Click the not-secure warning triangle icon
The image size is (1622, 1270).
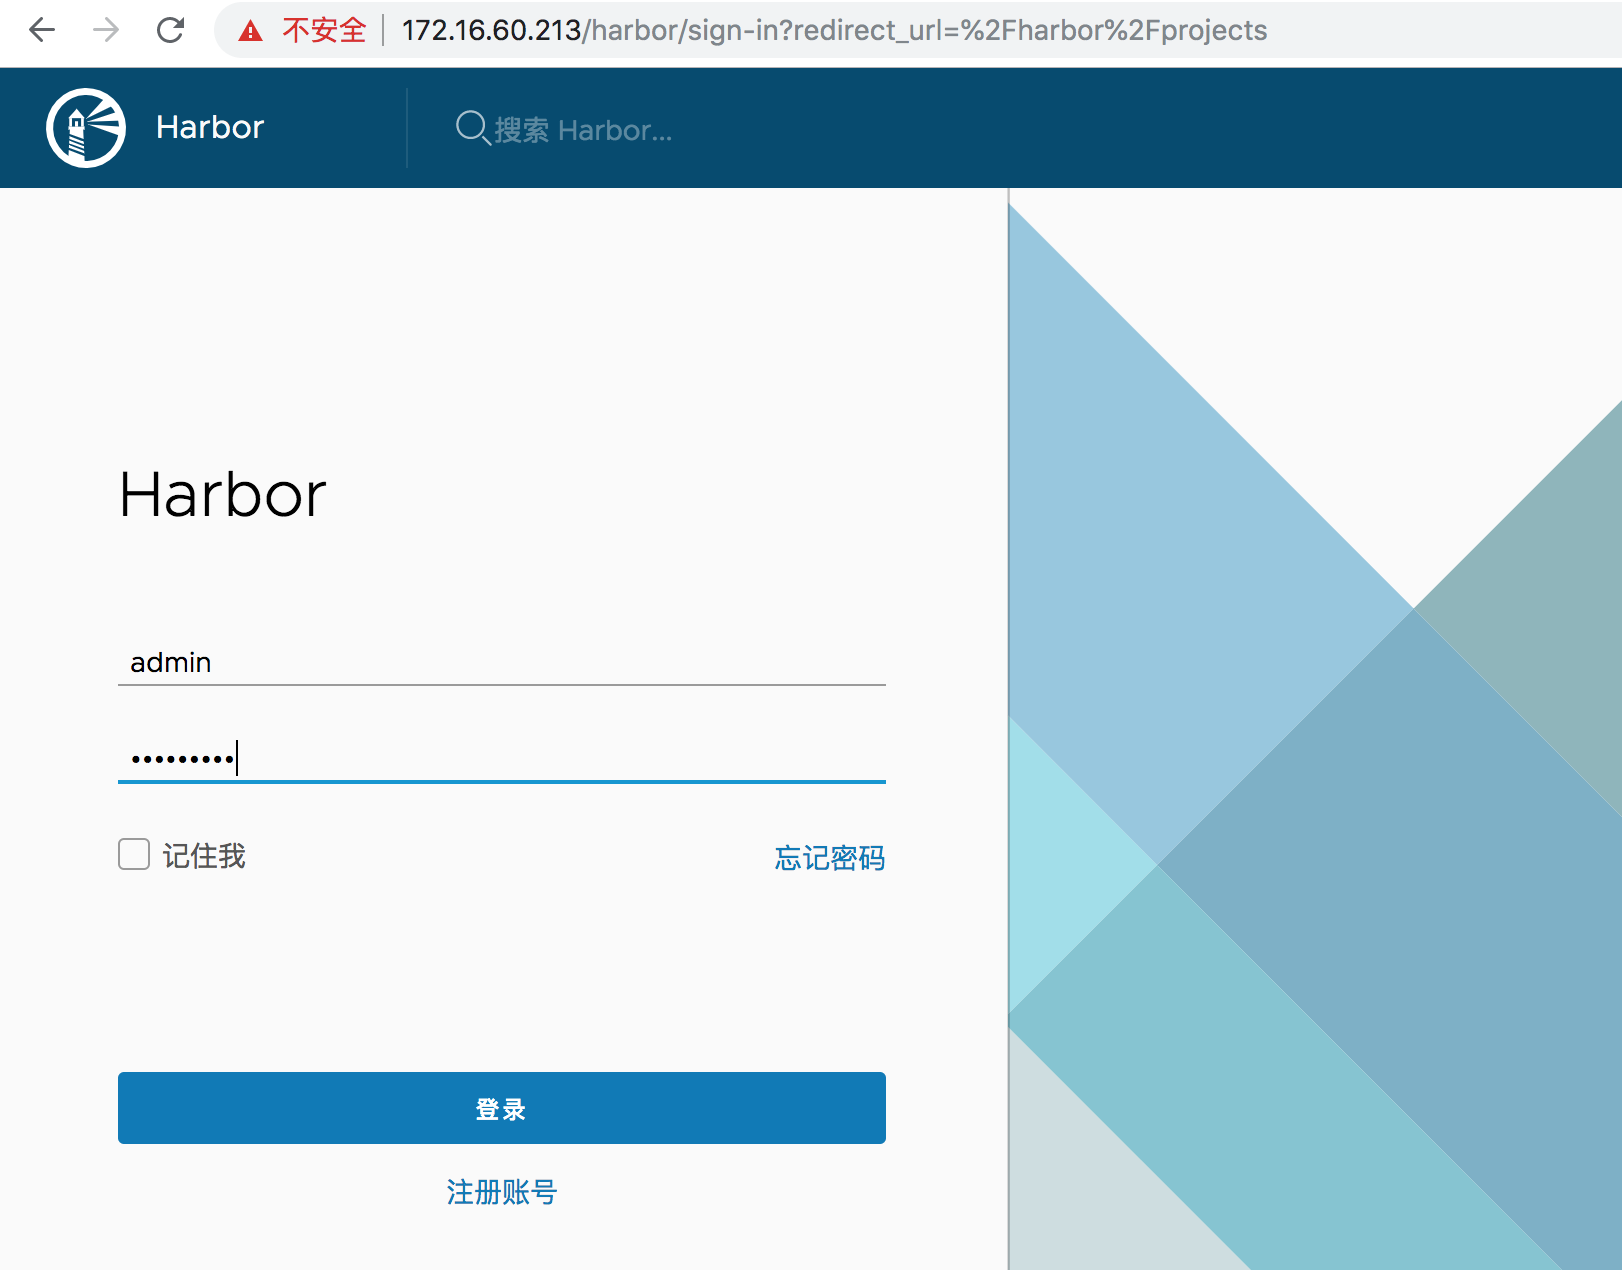[250, 31]
